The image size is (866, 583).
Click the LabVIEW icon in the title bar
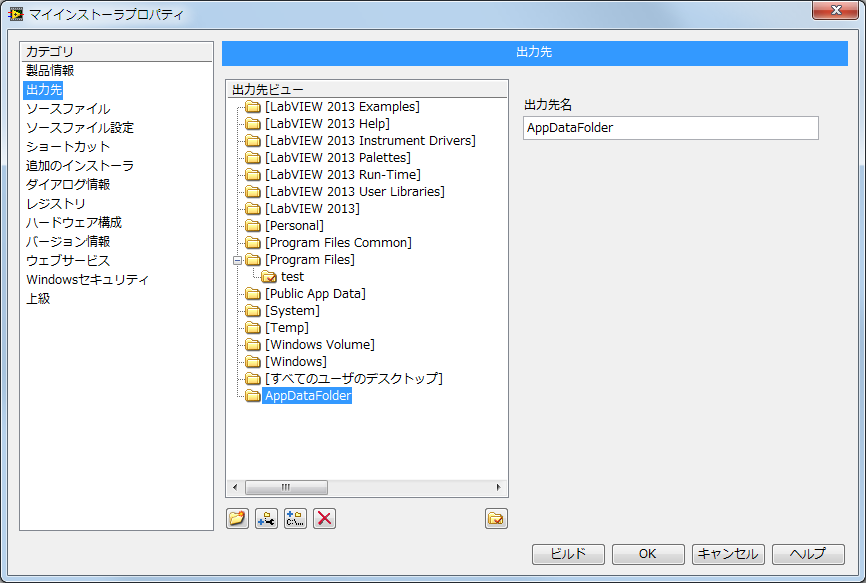click(x=15, y=14)
